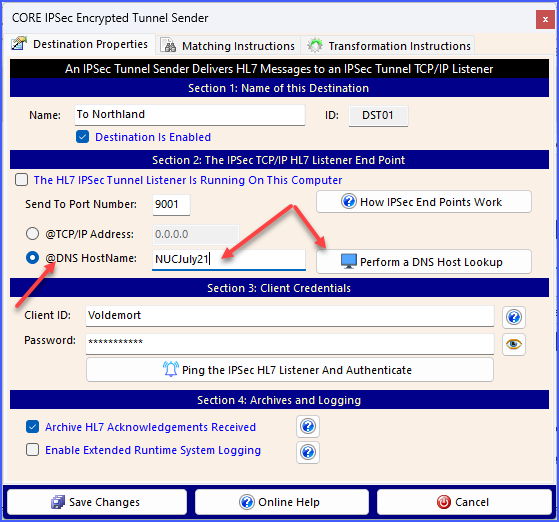Screen dimensions: 559x522
Task: Check 'Listener Is Running On This Computer'
Action: click(x=21, y=180)
